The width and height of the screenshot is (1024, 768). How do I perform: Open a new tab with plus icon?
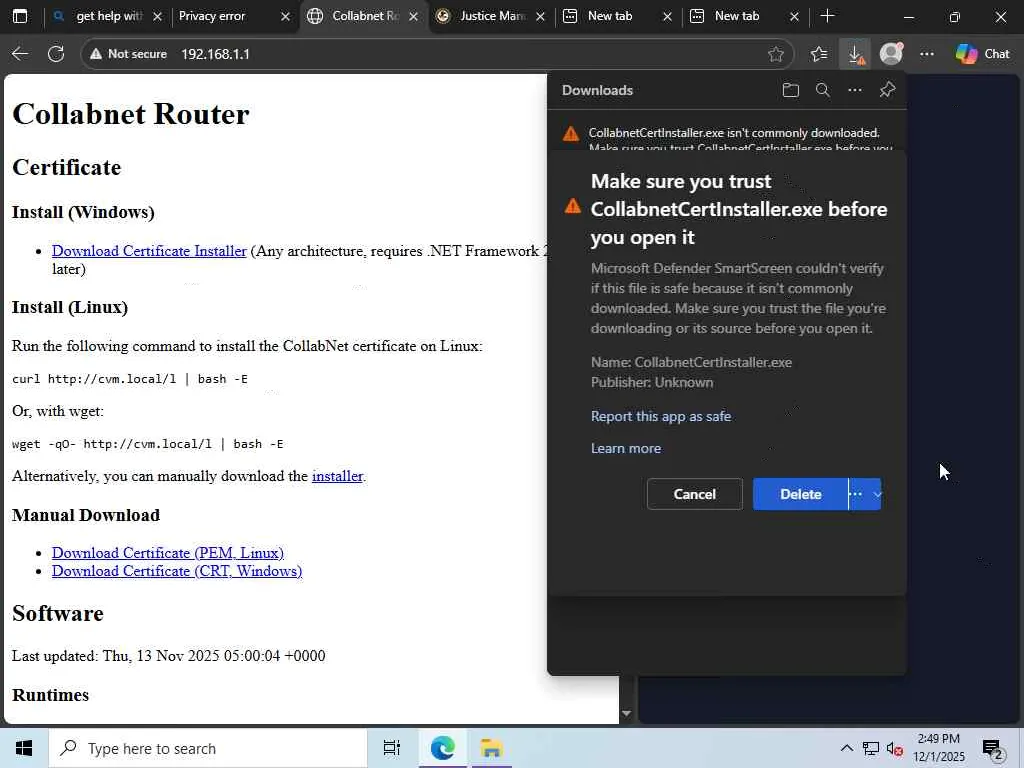[827, 16]
